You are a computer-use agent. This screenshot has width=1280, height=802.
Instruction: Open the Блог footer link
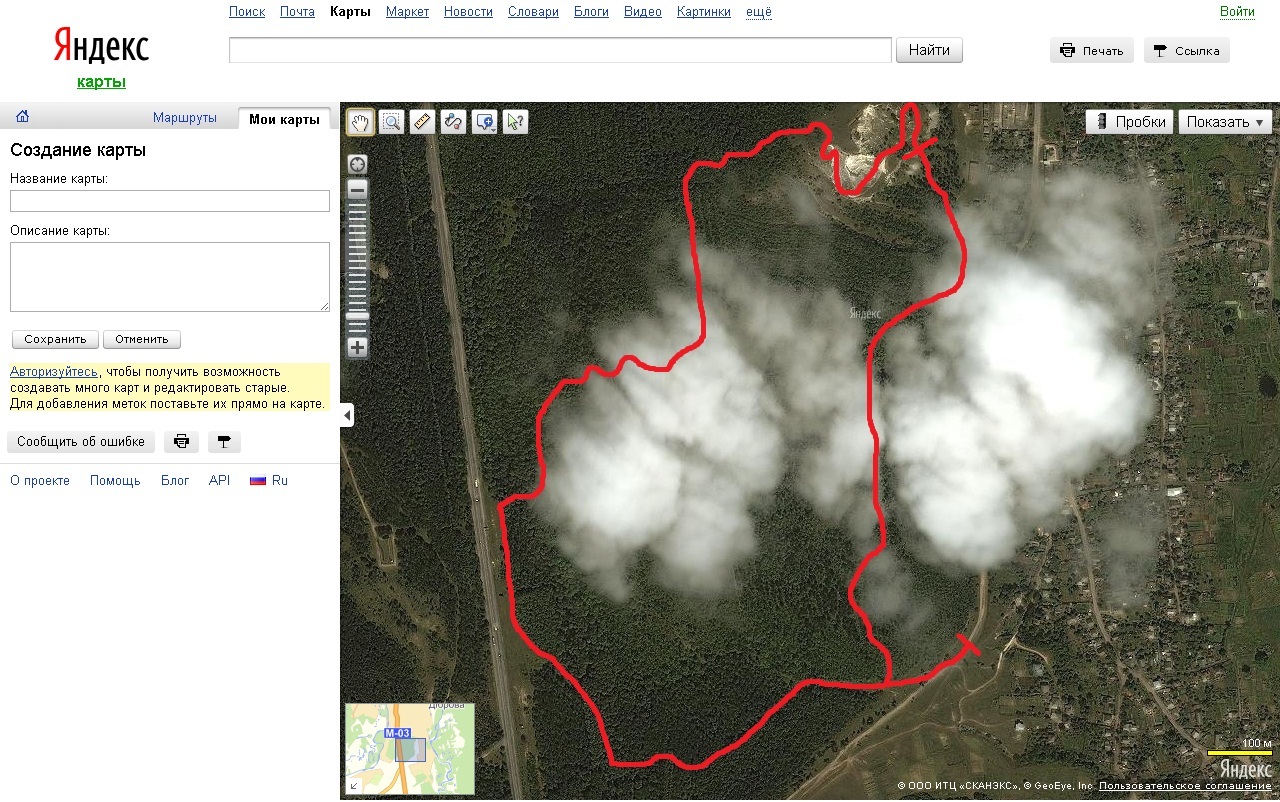tap(175, 480)
